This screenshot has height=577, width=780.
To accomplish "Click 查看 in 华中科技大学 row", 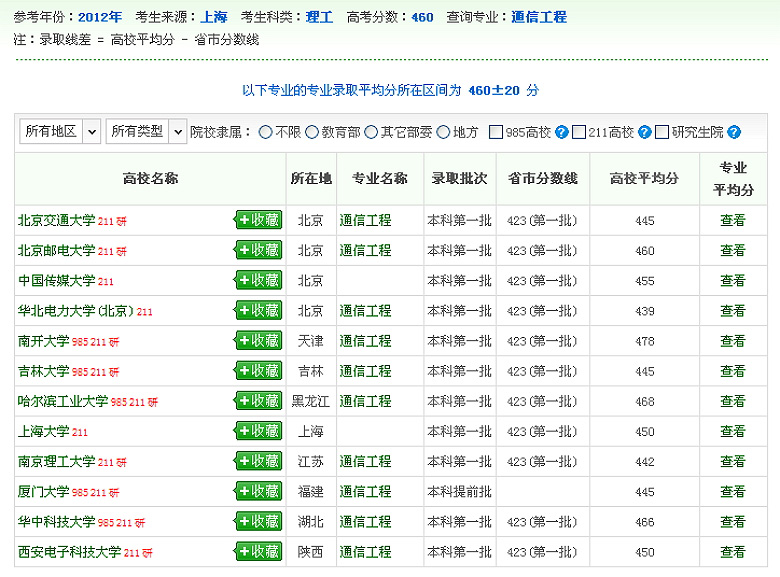I will (x=733, y=522).
